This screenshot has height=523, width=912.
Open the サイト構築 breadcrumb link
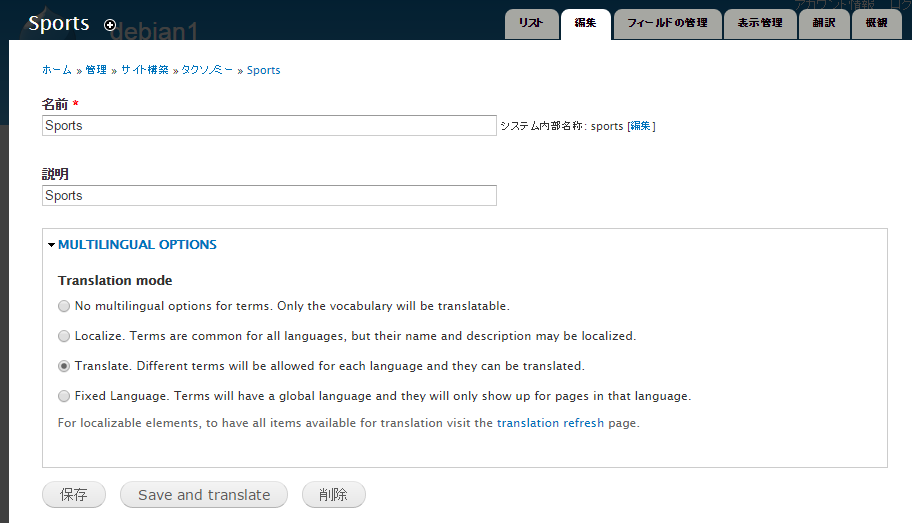pyautogui.click(x=144, y=70)
